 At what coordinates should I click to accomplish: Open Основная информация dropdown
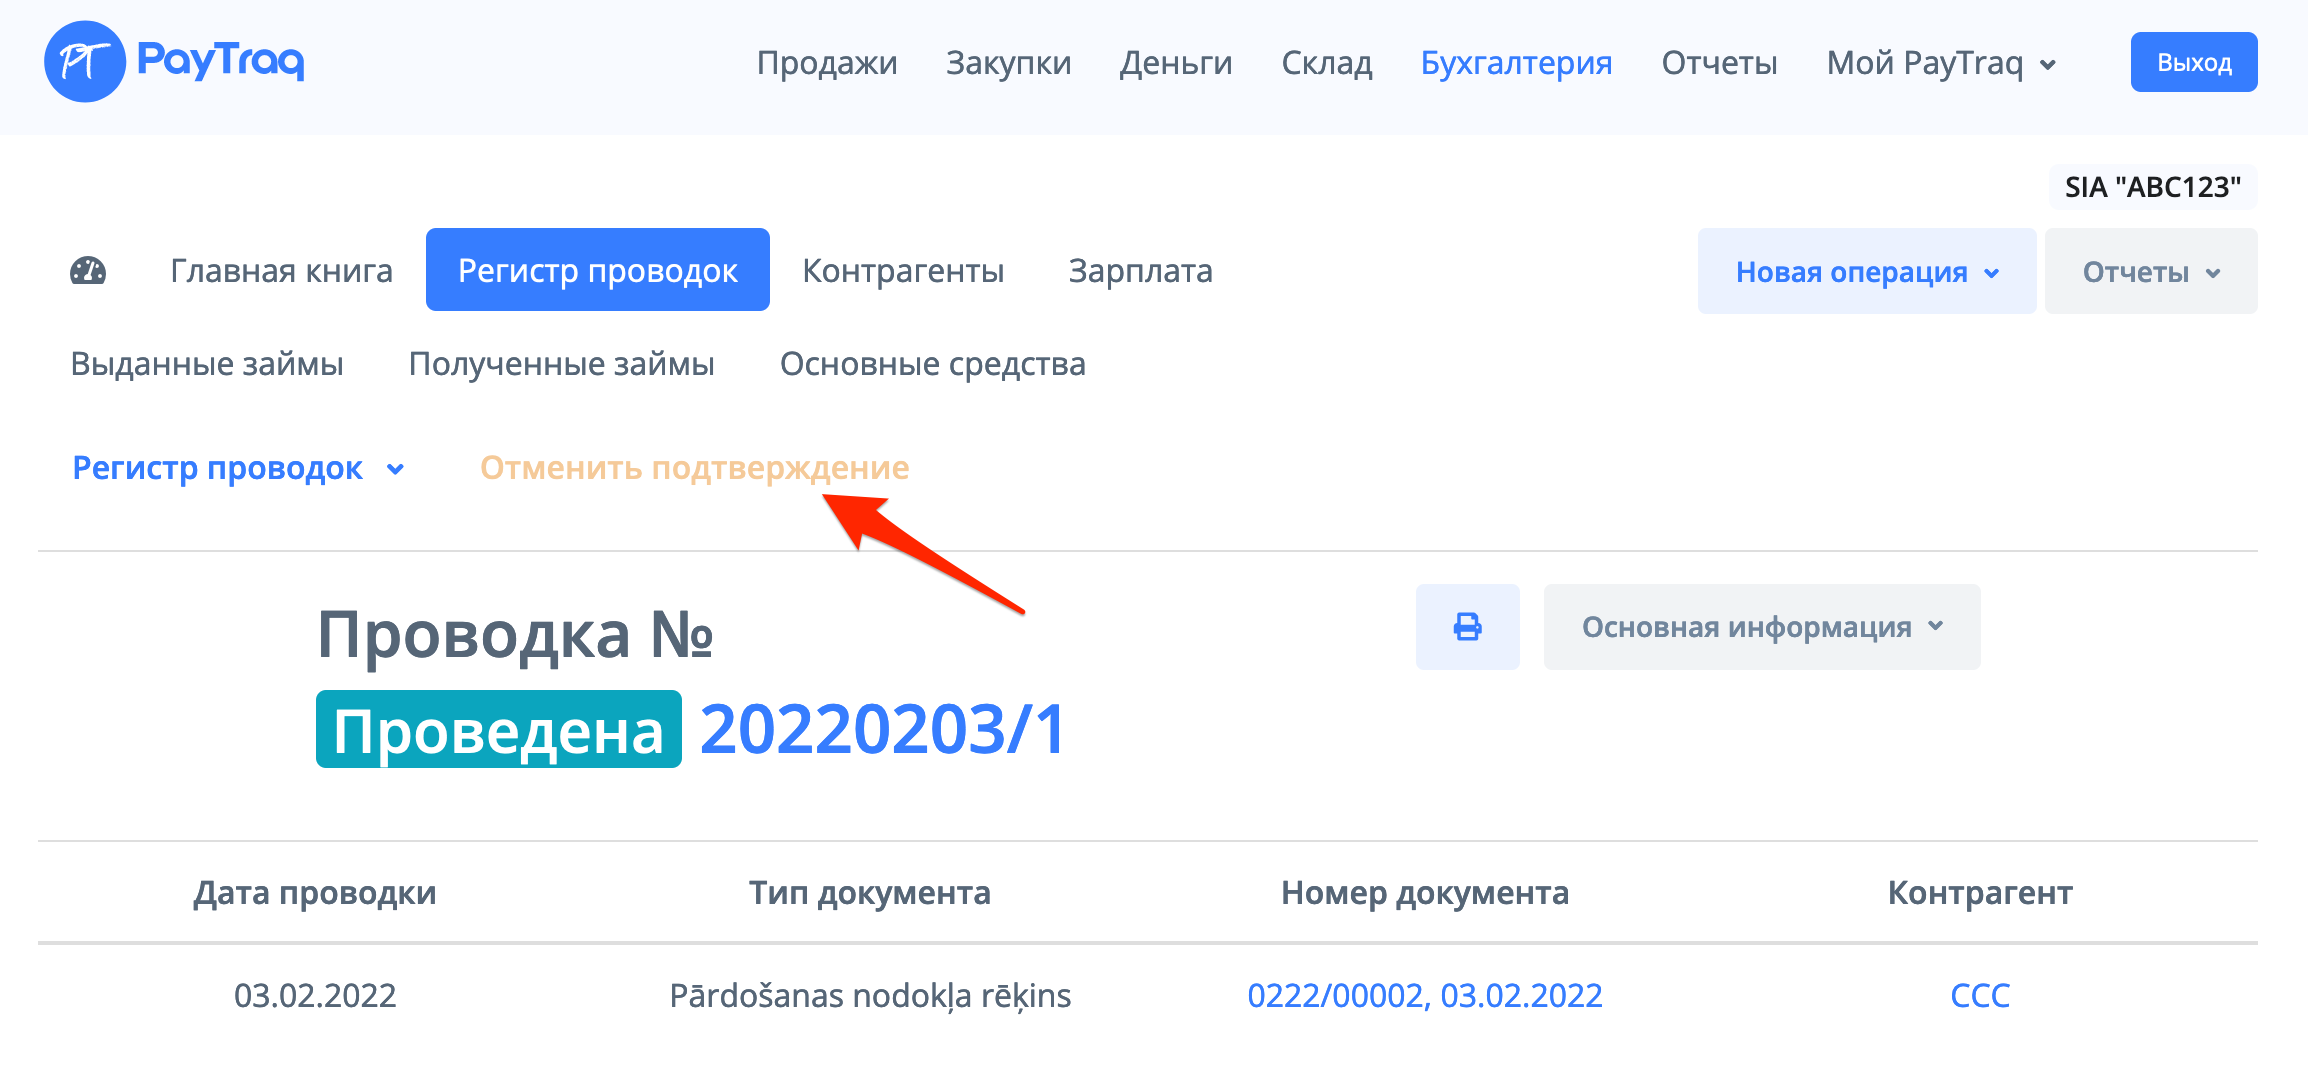[x=1761, y=627]
